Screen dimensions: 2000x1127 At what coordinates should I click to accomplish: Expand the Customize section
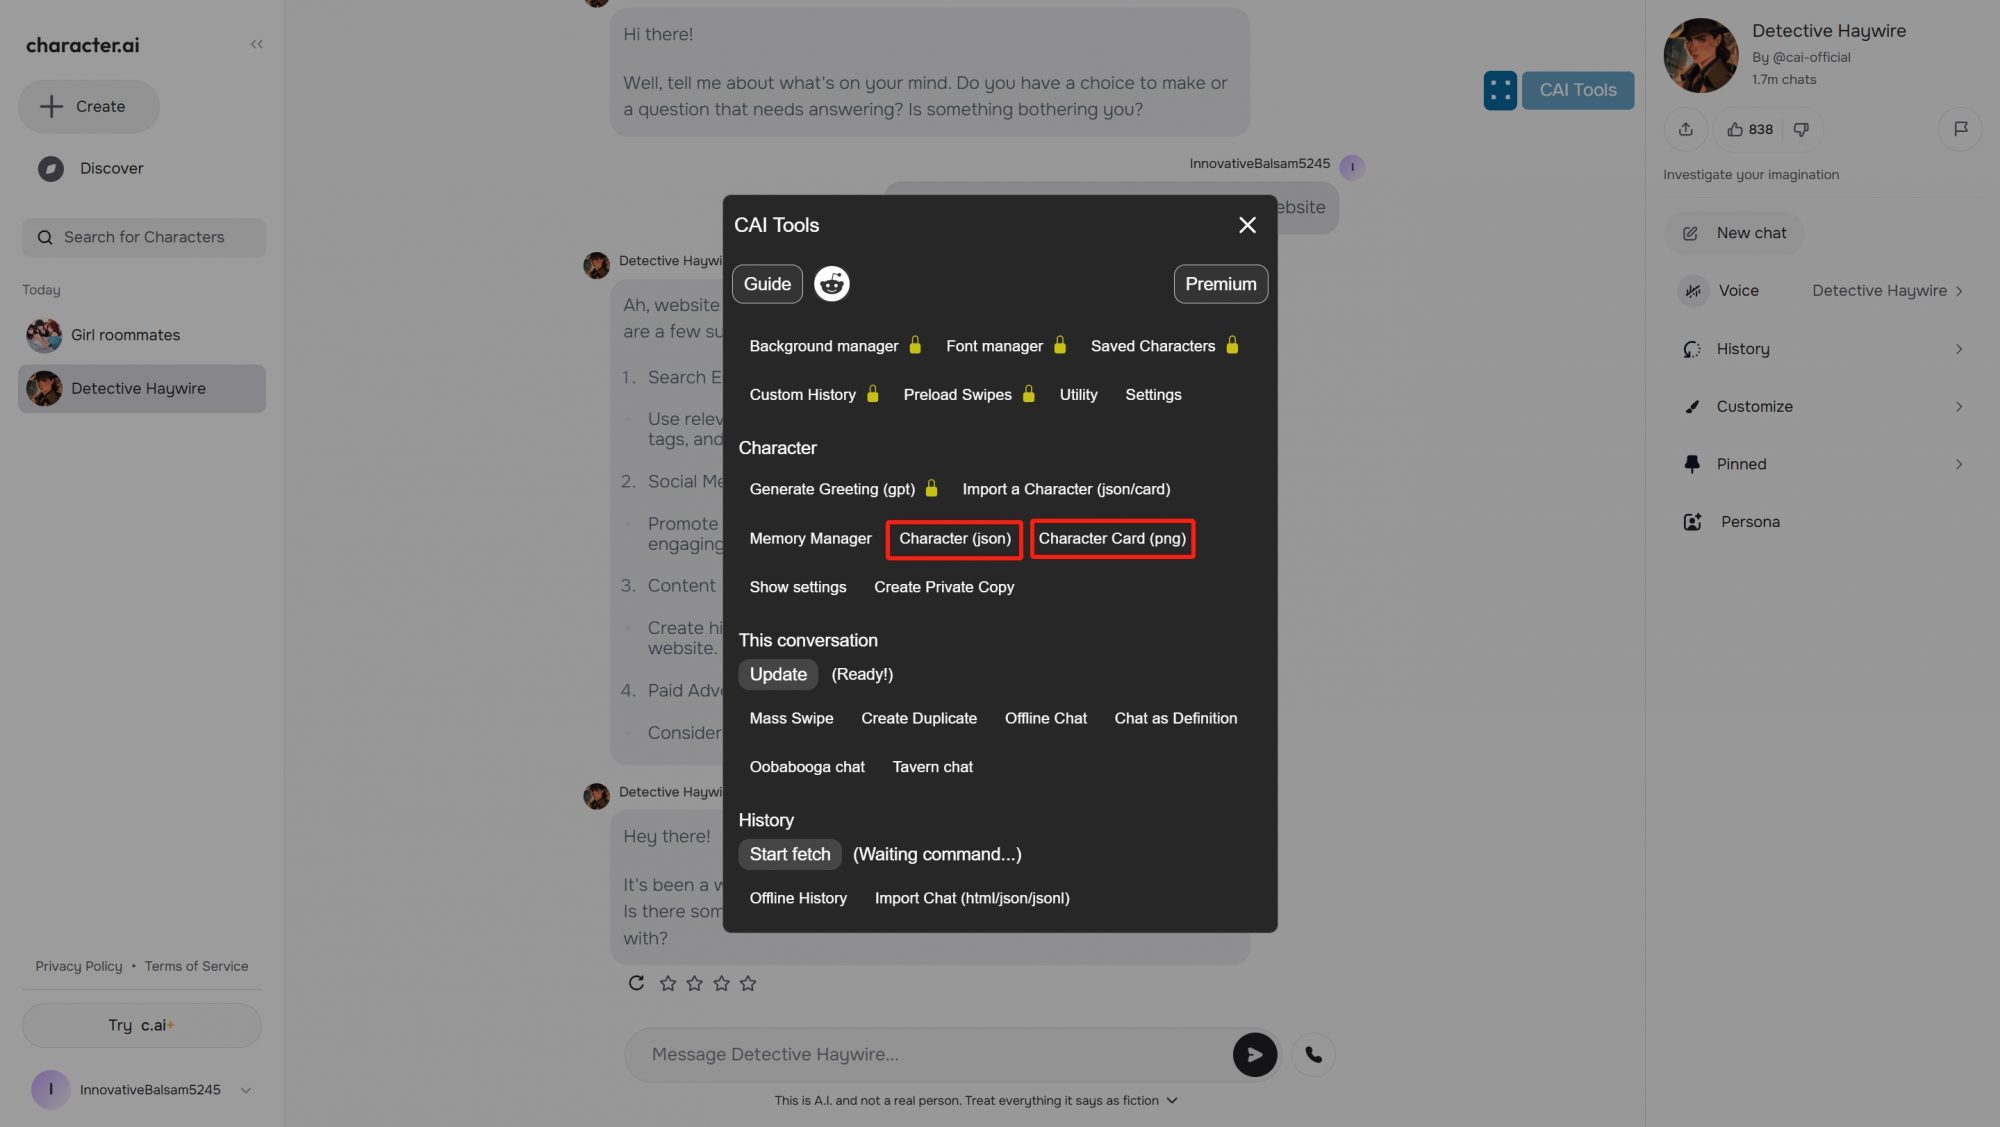[x=1823, y=406]
